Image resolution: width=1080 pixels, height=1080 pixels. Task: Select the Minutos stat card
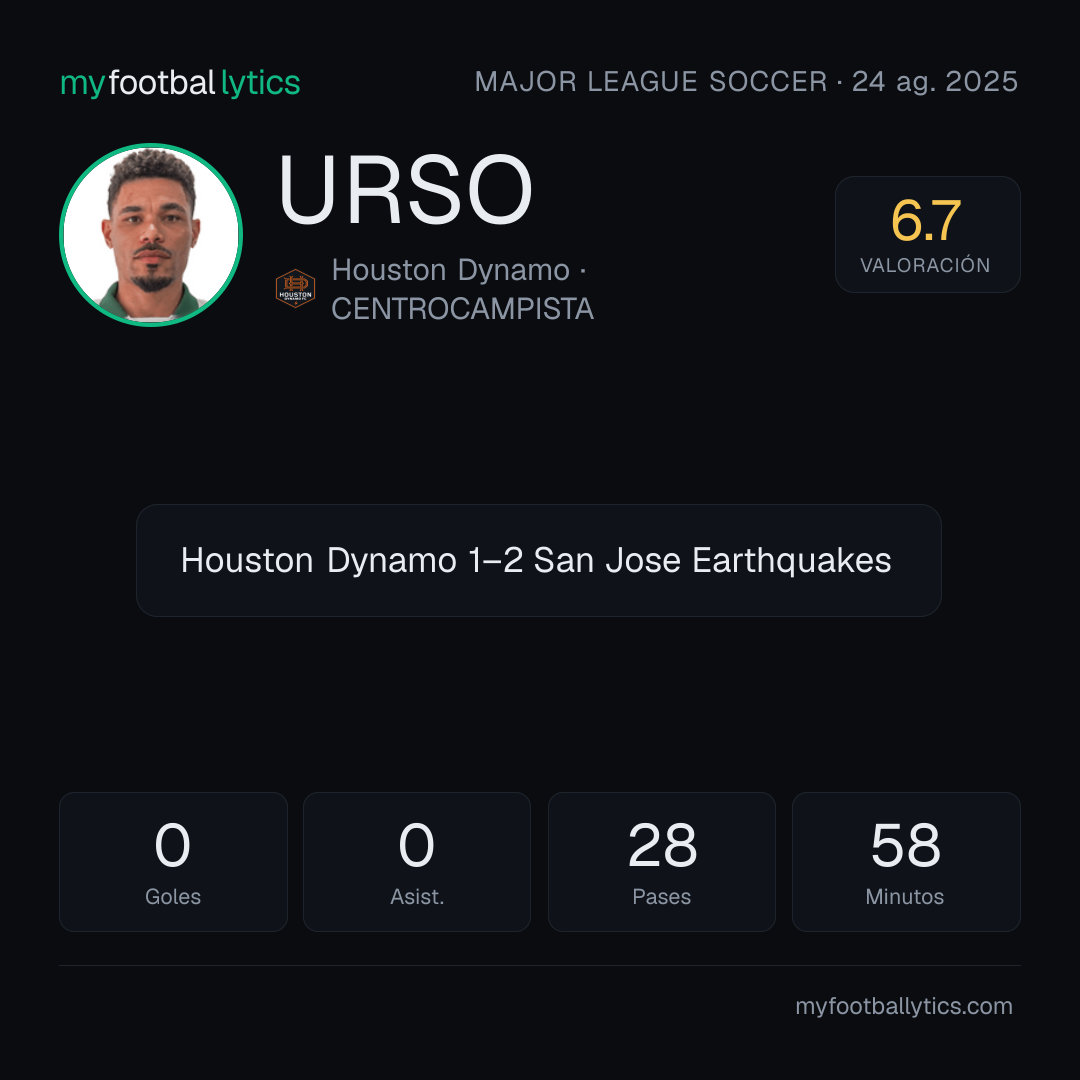coord(906,862)
